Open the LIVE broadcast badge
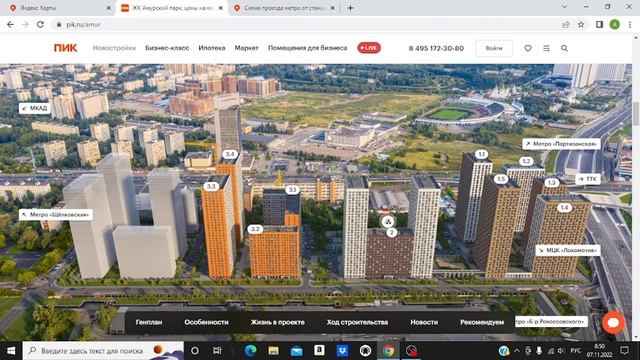 tap(369, 48)
